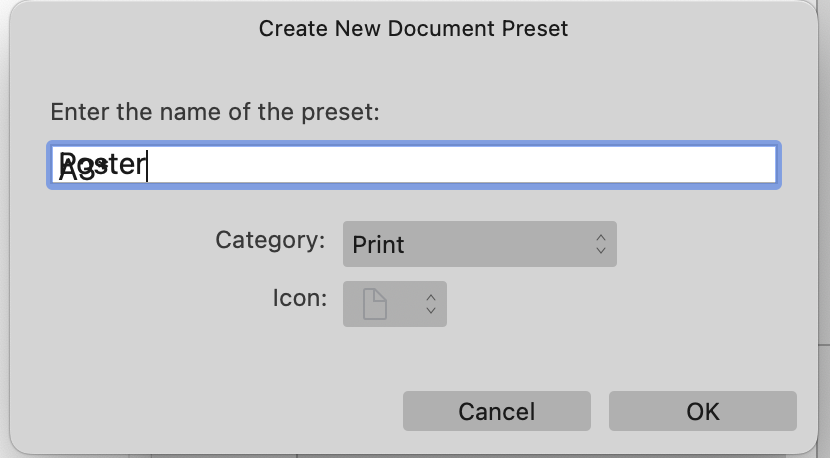Image resolution: width=830 pixels, height=458 pixels.
Task: Click the lower chevron of the Icon popup
Action: tap(431, 310)
